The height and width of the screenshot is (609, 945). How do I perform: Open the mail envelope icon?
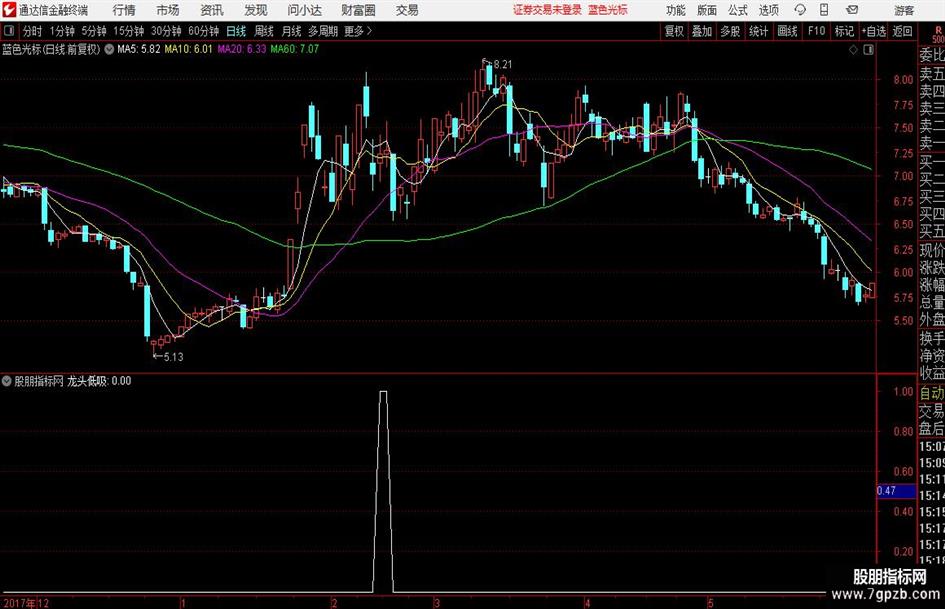852,10
